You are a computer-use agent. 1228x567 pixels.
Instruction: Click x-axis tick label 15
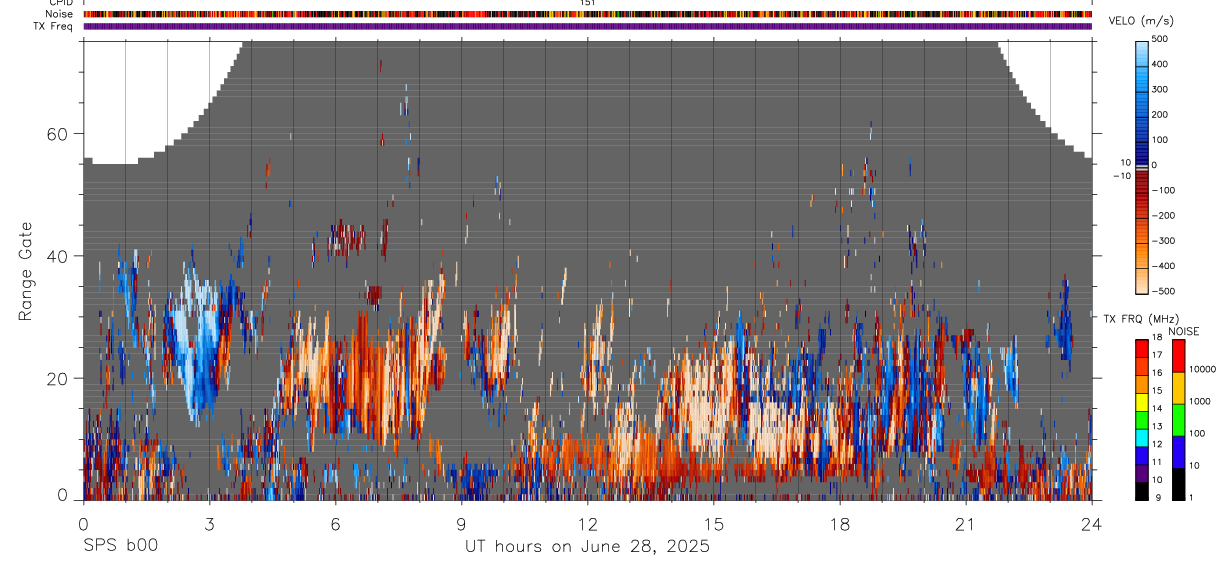[713, 524]
